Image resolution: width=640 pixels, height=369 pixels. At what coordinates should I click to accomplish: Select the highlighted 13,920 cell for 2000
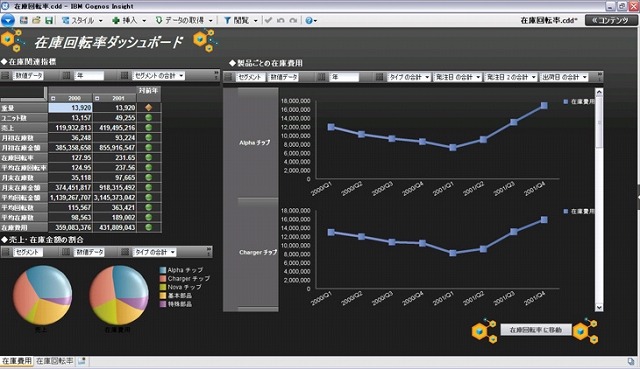pos(70,108)
